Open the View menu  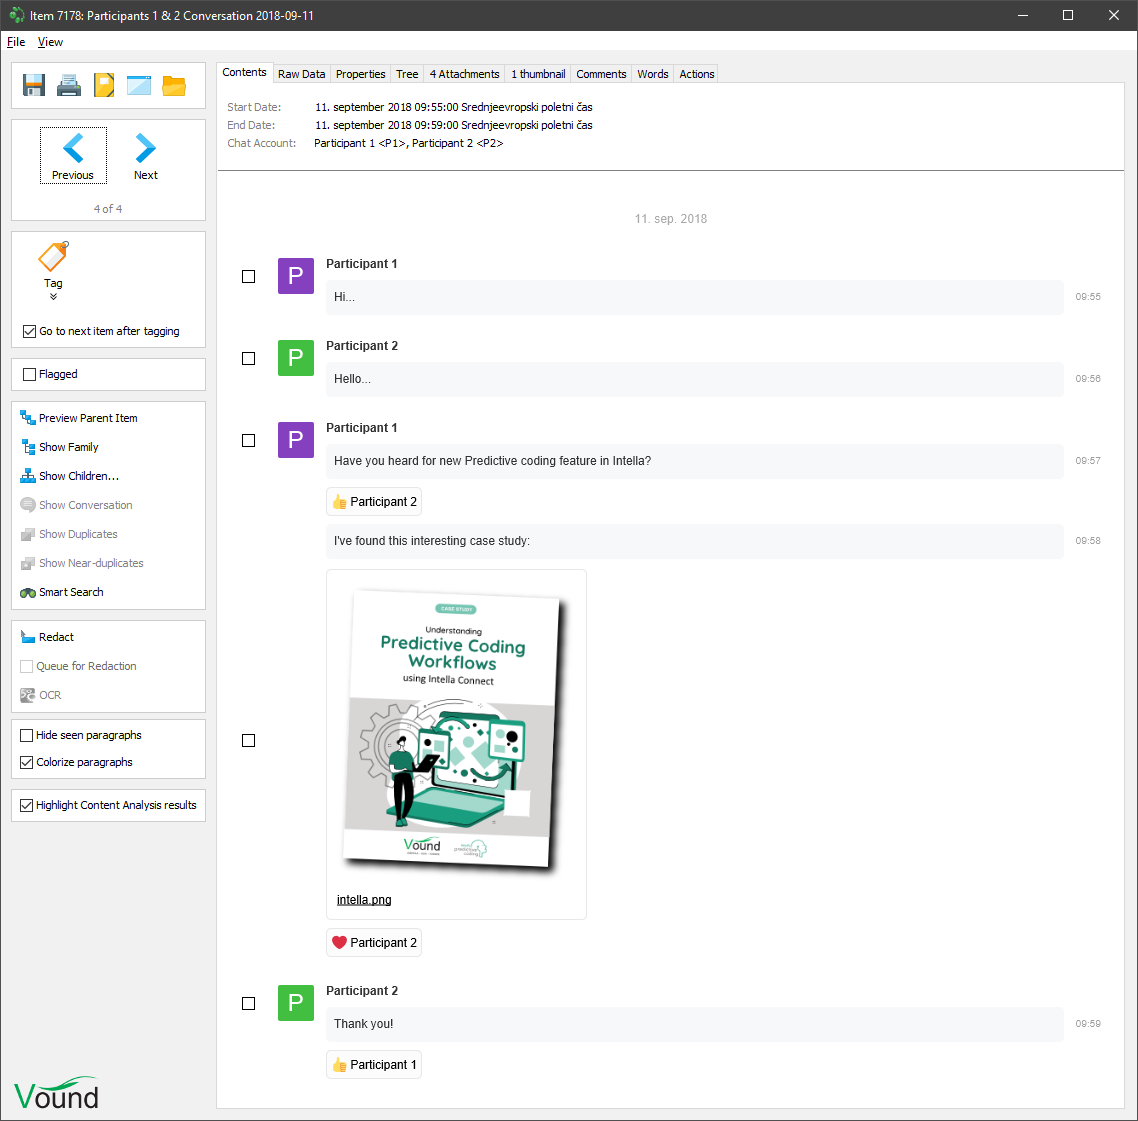50,42
